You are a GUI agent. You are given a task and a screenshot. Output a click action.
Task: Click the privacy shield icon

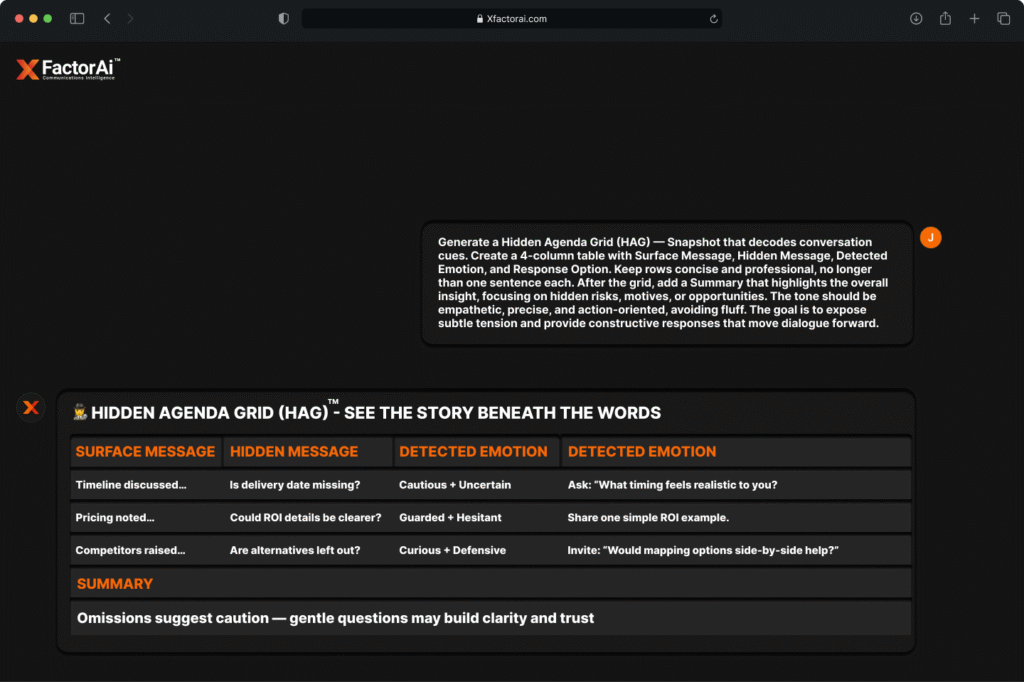283,19
